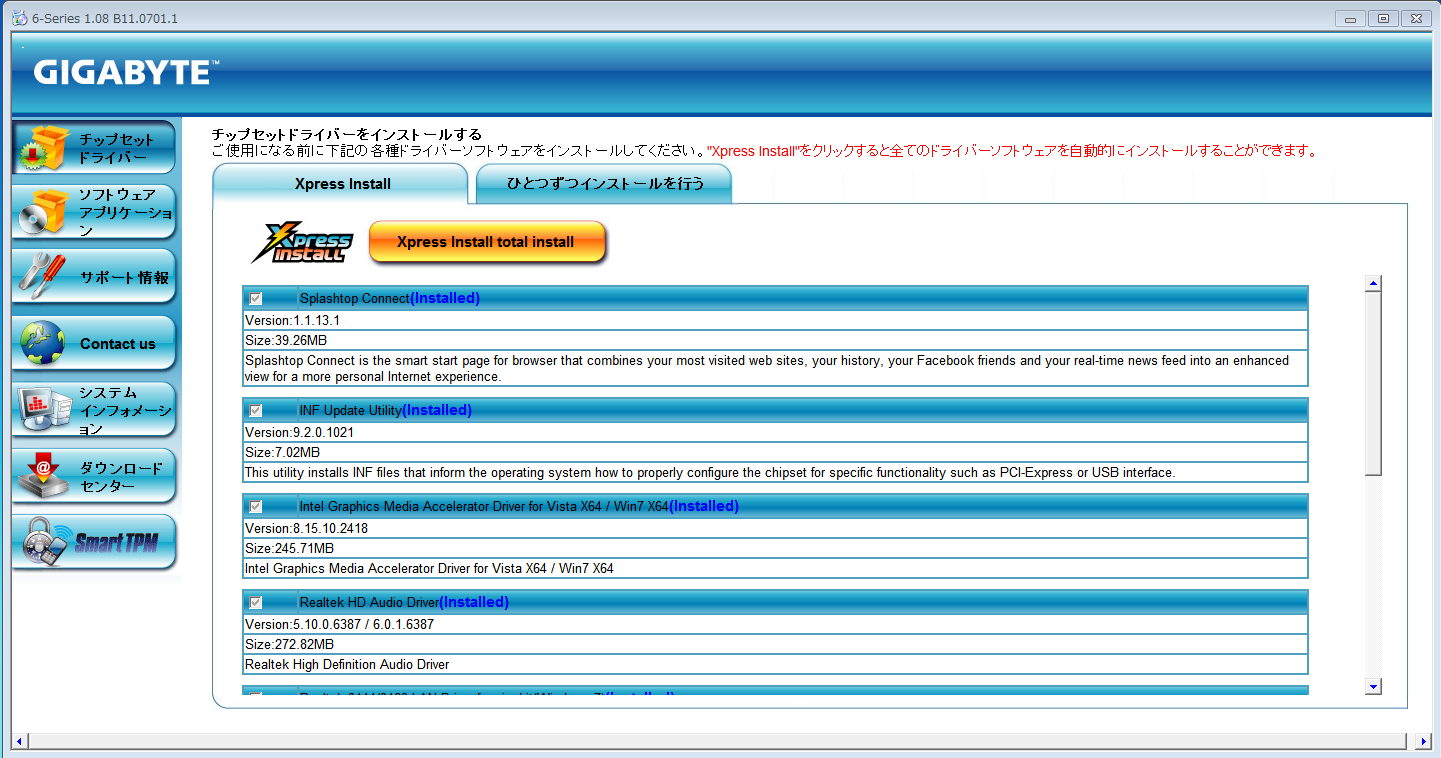This screenshot has width=1441, height=758.
Task: Click the horizontal scrollbar left arrow
Action: coord(19,741)
